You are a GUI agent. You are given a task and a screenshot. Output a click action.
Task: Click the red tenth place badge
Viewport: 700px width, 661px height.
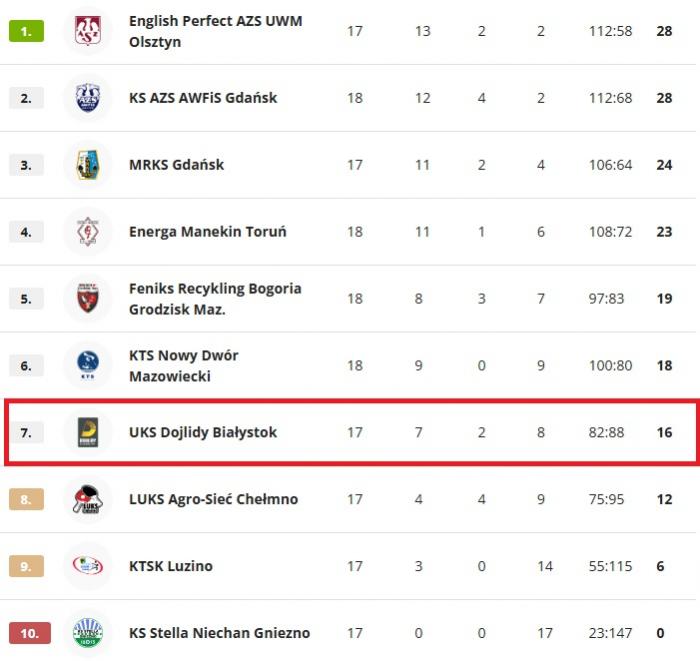[x=29, y=633]
